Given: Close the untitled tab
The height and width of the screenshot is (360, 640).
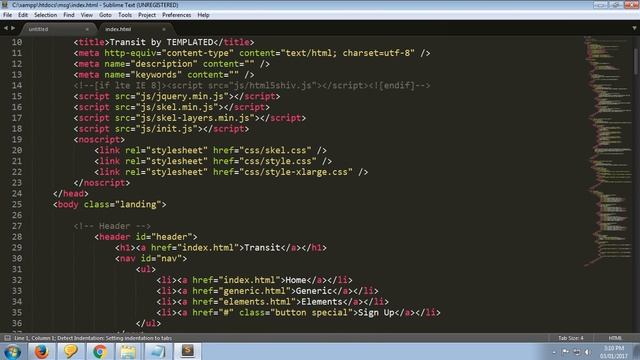Looking at the screenshot, I should click(87, 29).
